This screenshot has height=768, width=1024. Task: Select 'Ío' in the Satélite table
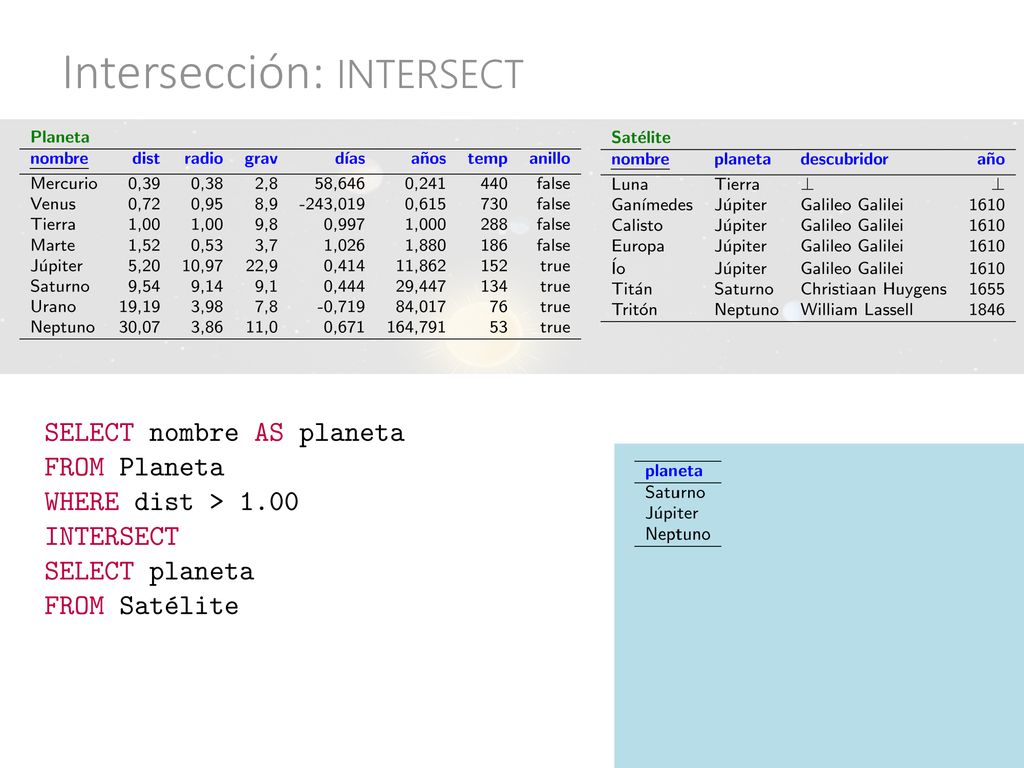[618, 268]
